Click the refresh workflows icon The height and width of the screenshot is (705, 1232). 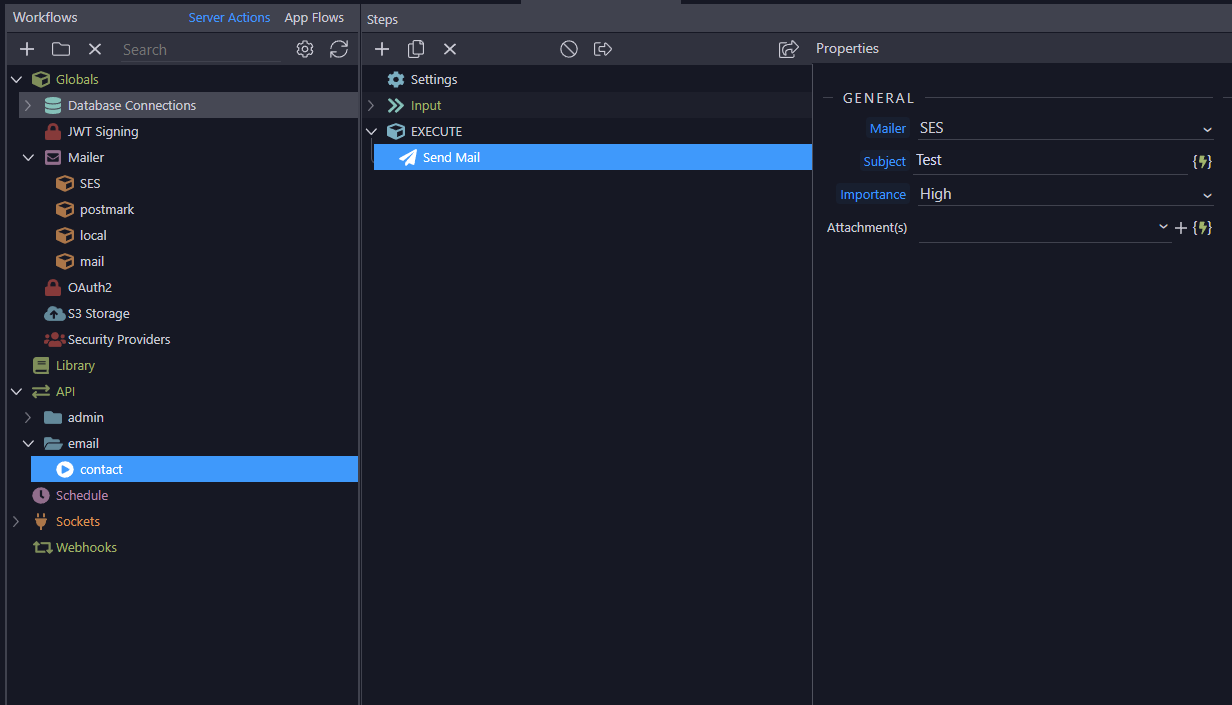(x=339, y=49)
